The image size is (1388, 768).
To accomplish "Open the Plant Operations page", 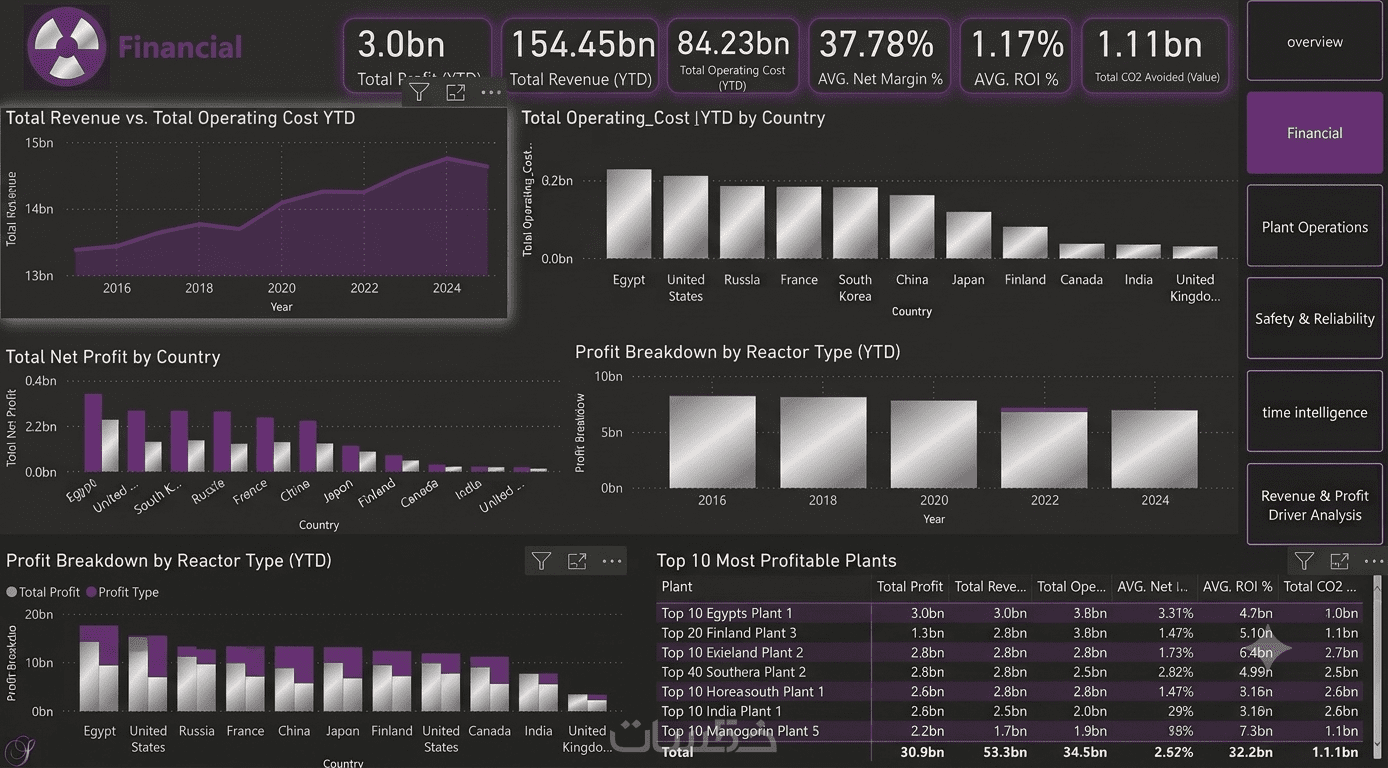I will [1315, 227].
